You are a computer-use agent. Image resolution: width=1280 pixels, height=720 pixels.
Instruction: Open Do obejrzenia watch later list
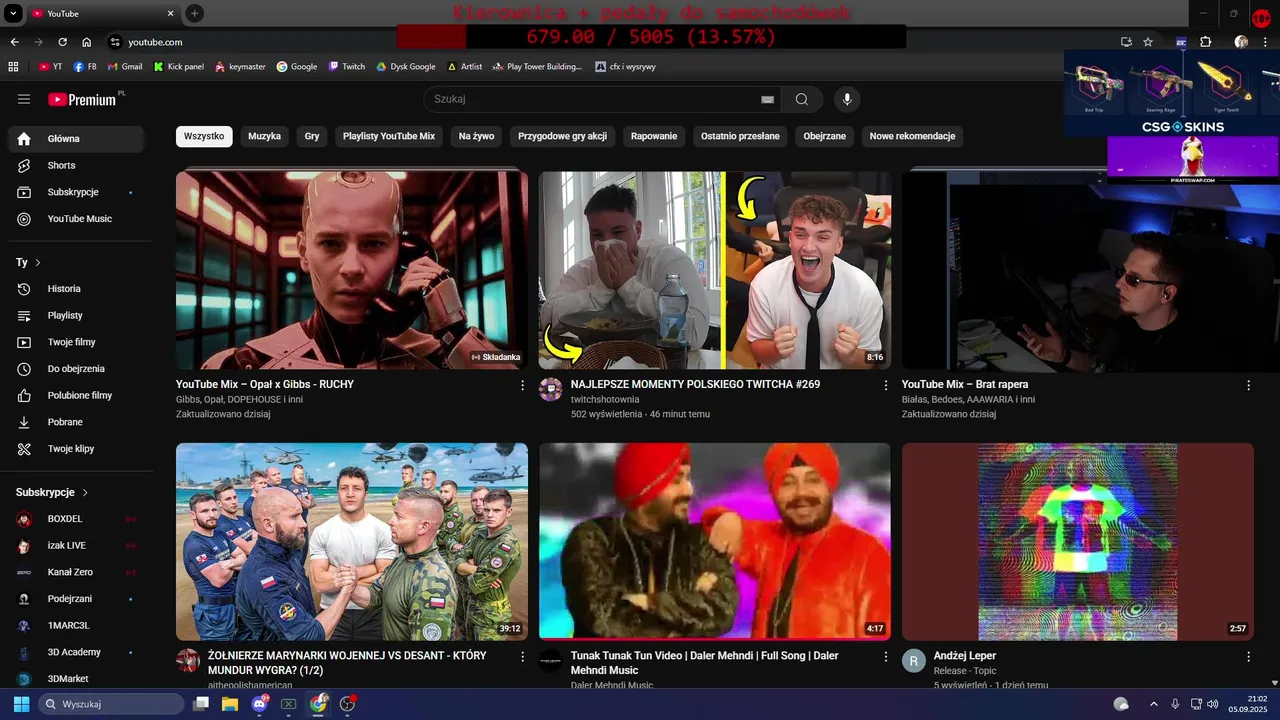pos(76,369)
